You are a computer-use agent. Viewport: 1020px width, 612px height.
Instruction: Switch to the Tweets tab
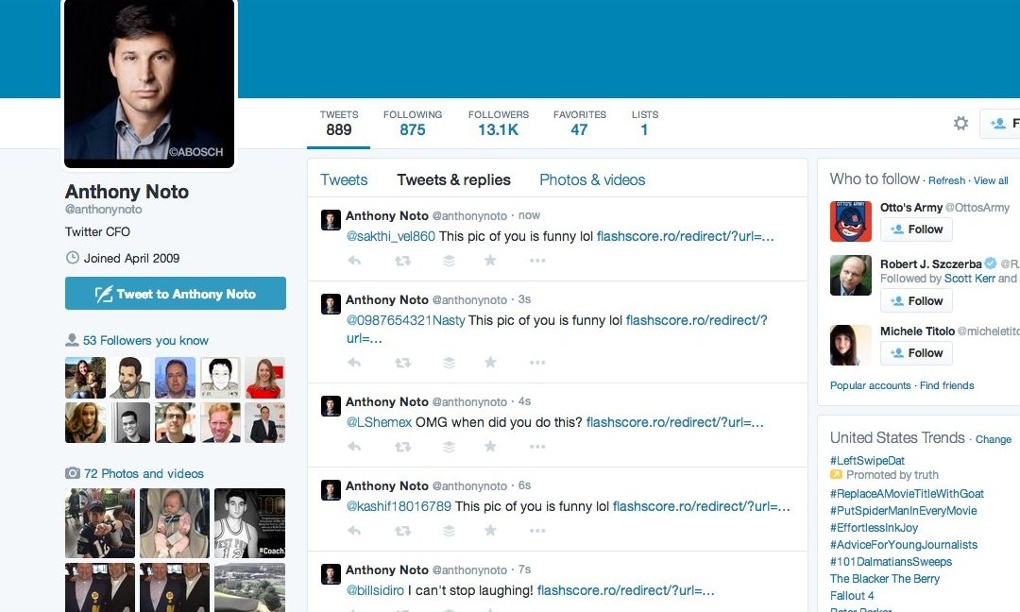tap(344, 180)
